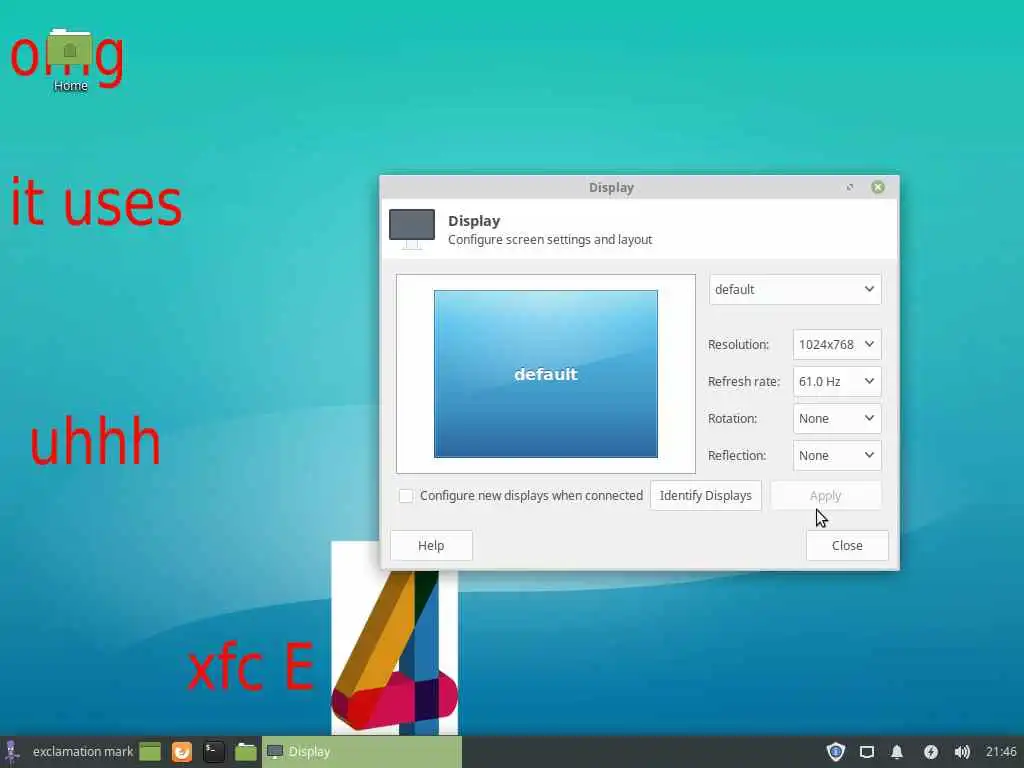
Task: Close the Display window with green X
Action: (x=878, y=187)
